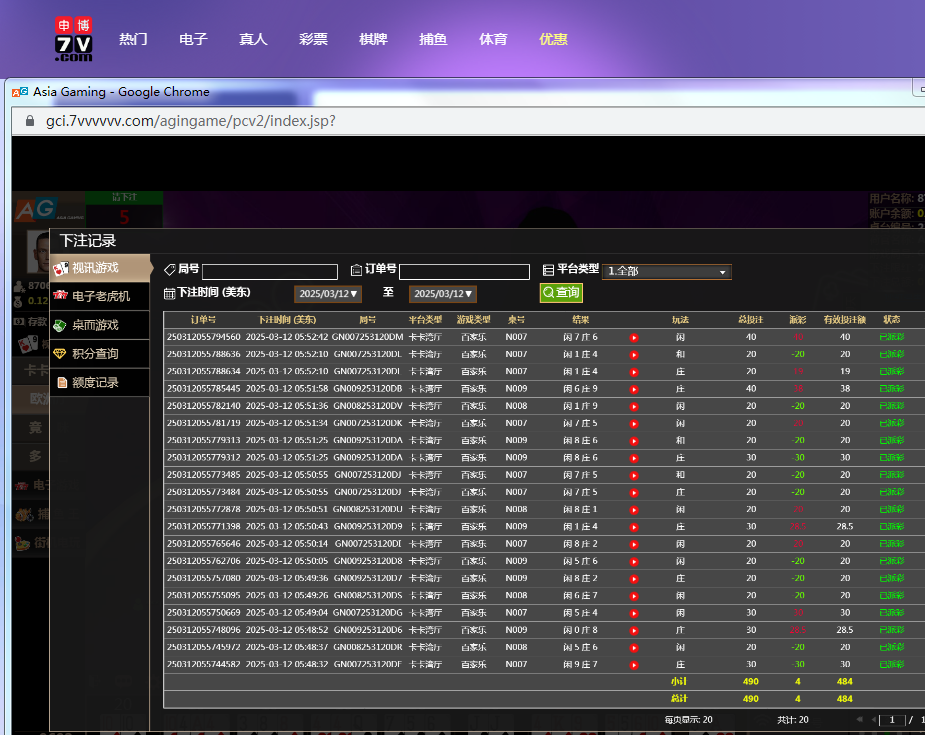Go to previous page using the arrow icon
This screenshot has height=735, width=925.
pos(874,720)
